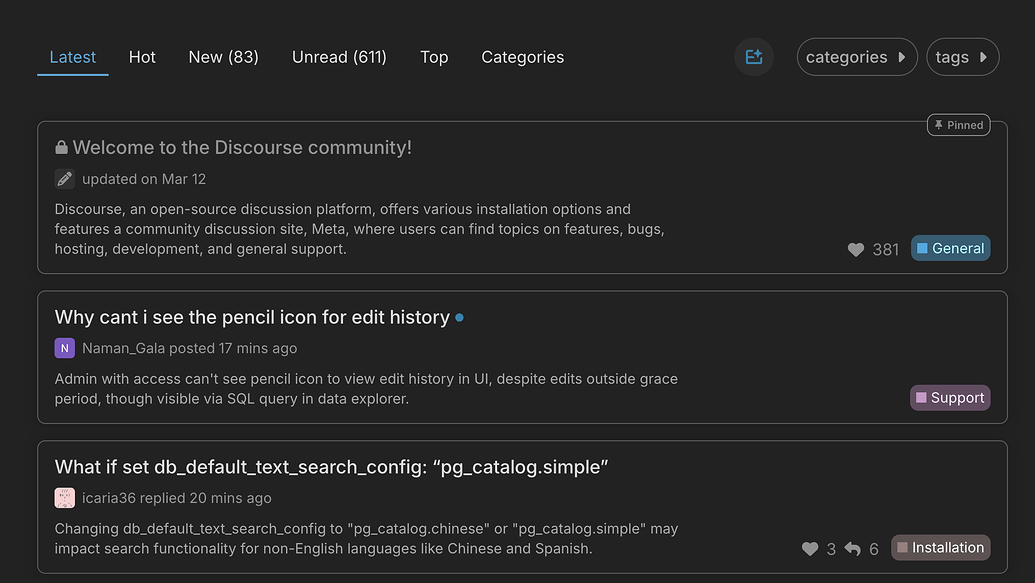Click the Installation category badge

pos(940,547)
